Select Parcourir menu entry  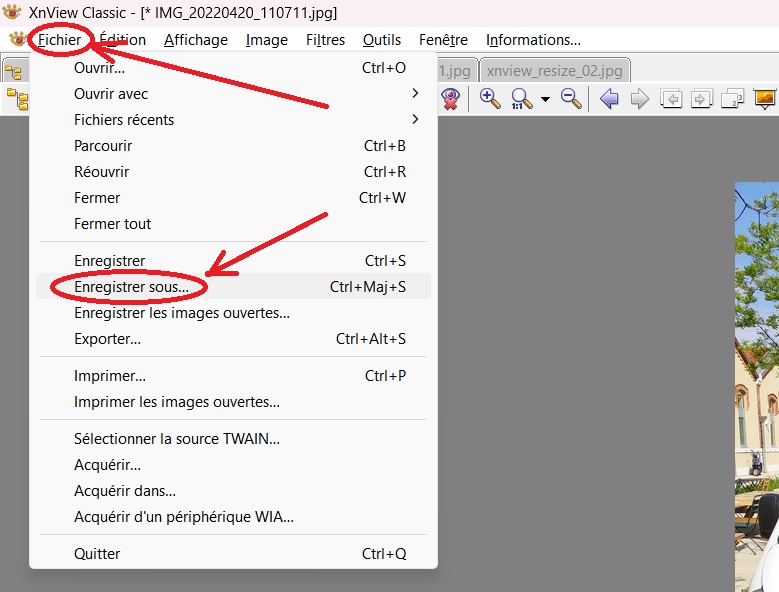(x=234, y=146)
